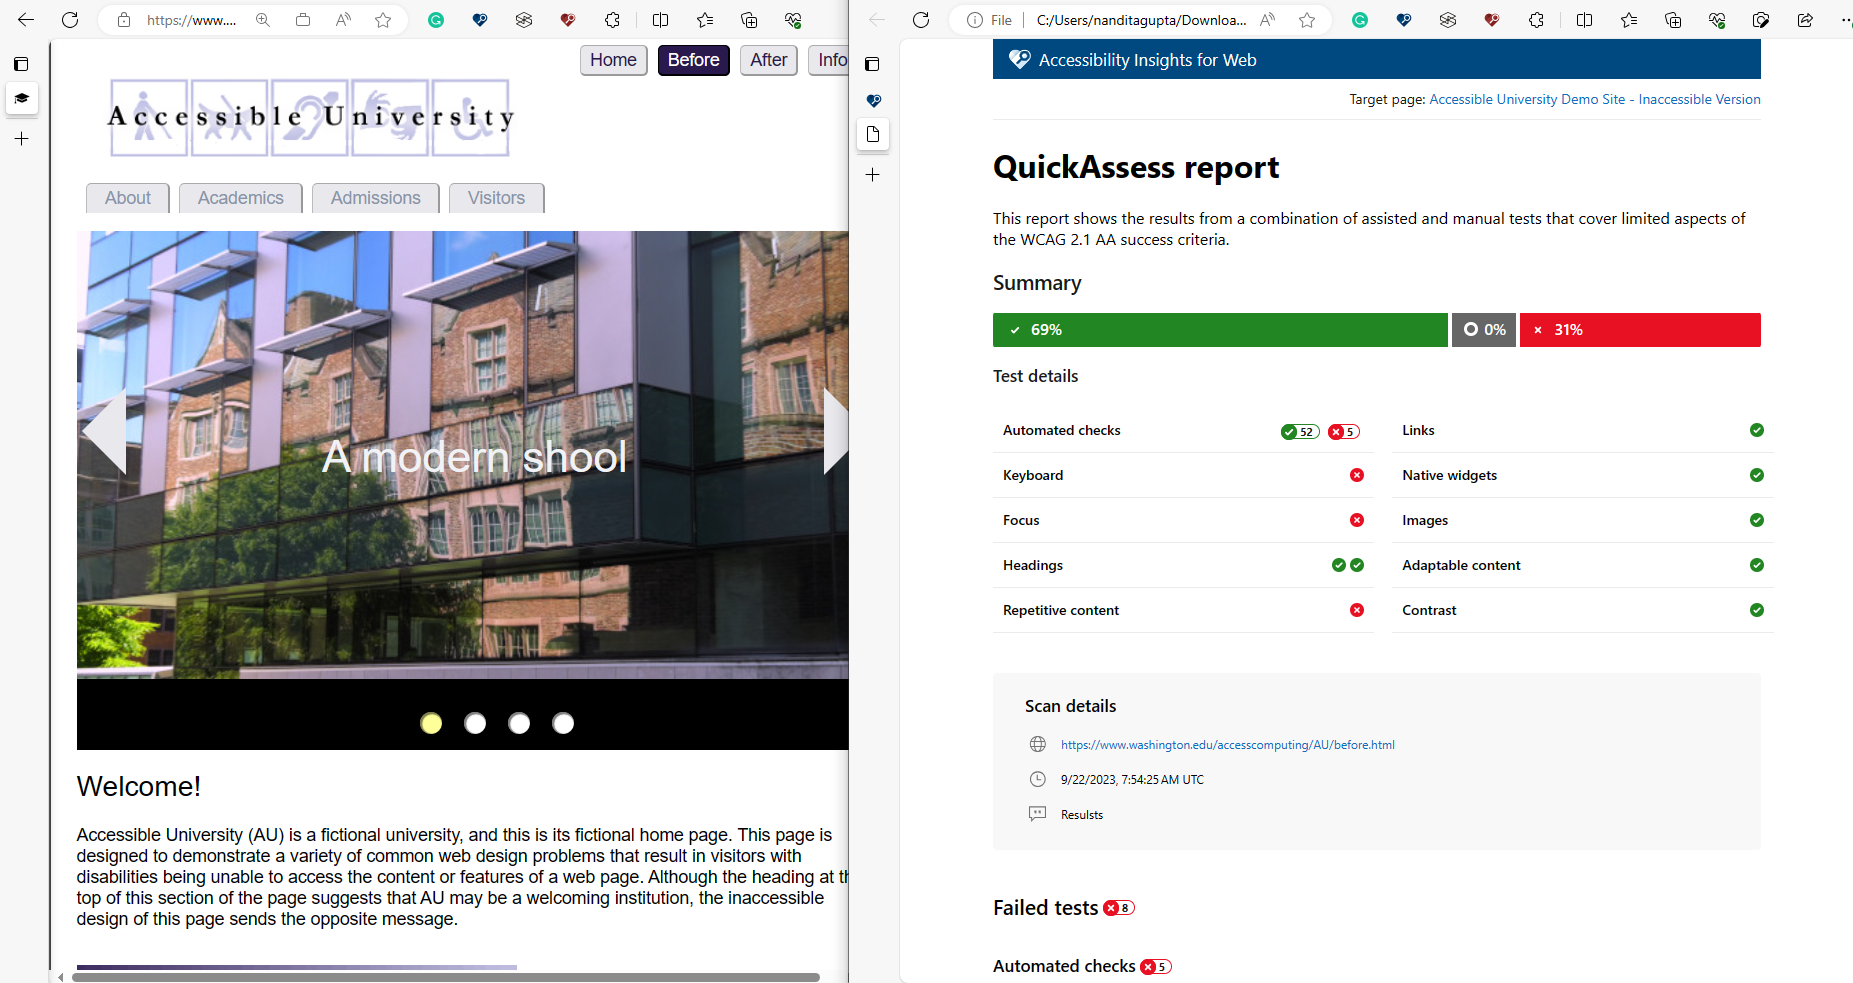Click the Contrast test passed icon
Image resolution: width=1853 pixels, height=983 pixels.
(1757, 610)
